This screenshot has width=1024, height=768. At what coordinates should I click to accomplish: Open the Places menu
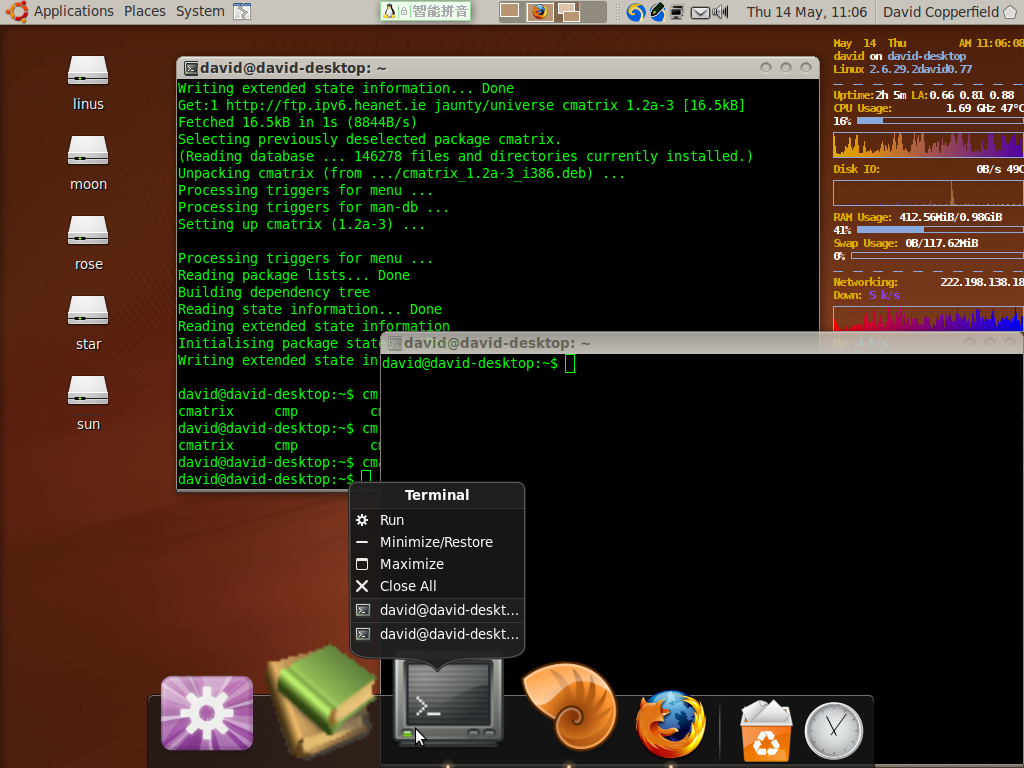[144, 11]
